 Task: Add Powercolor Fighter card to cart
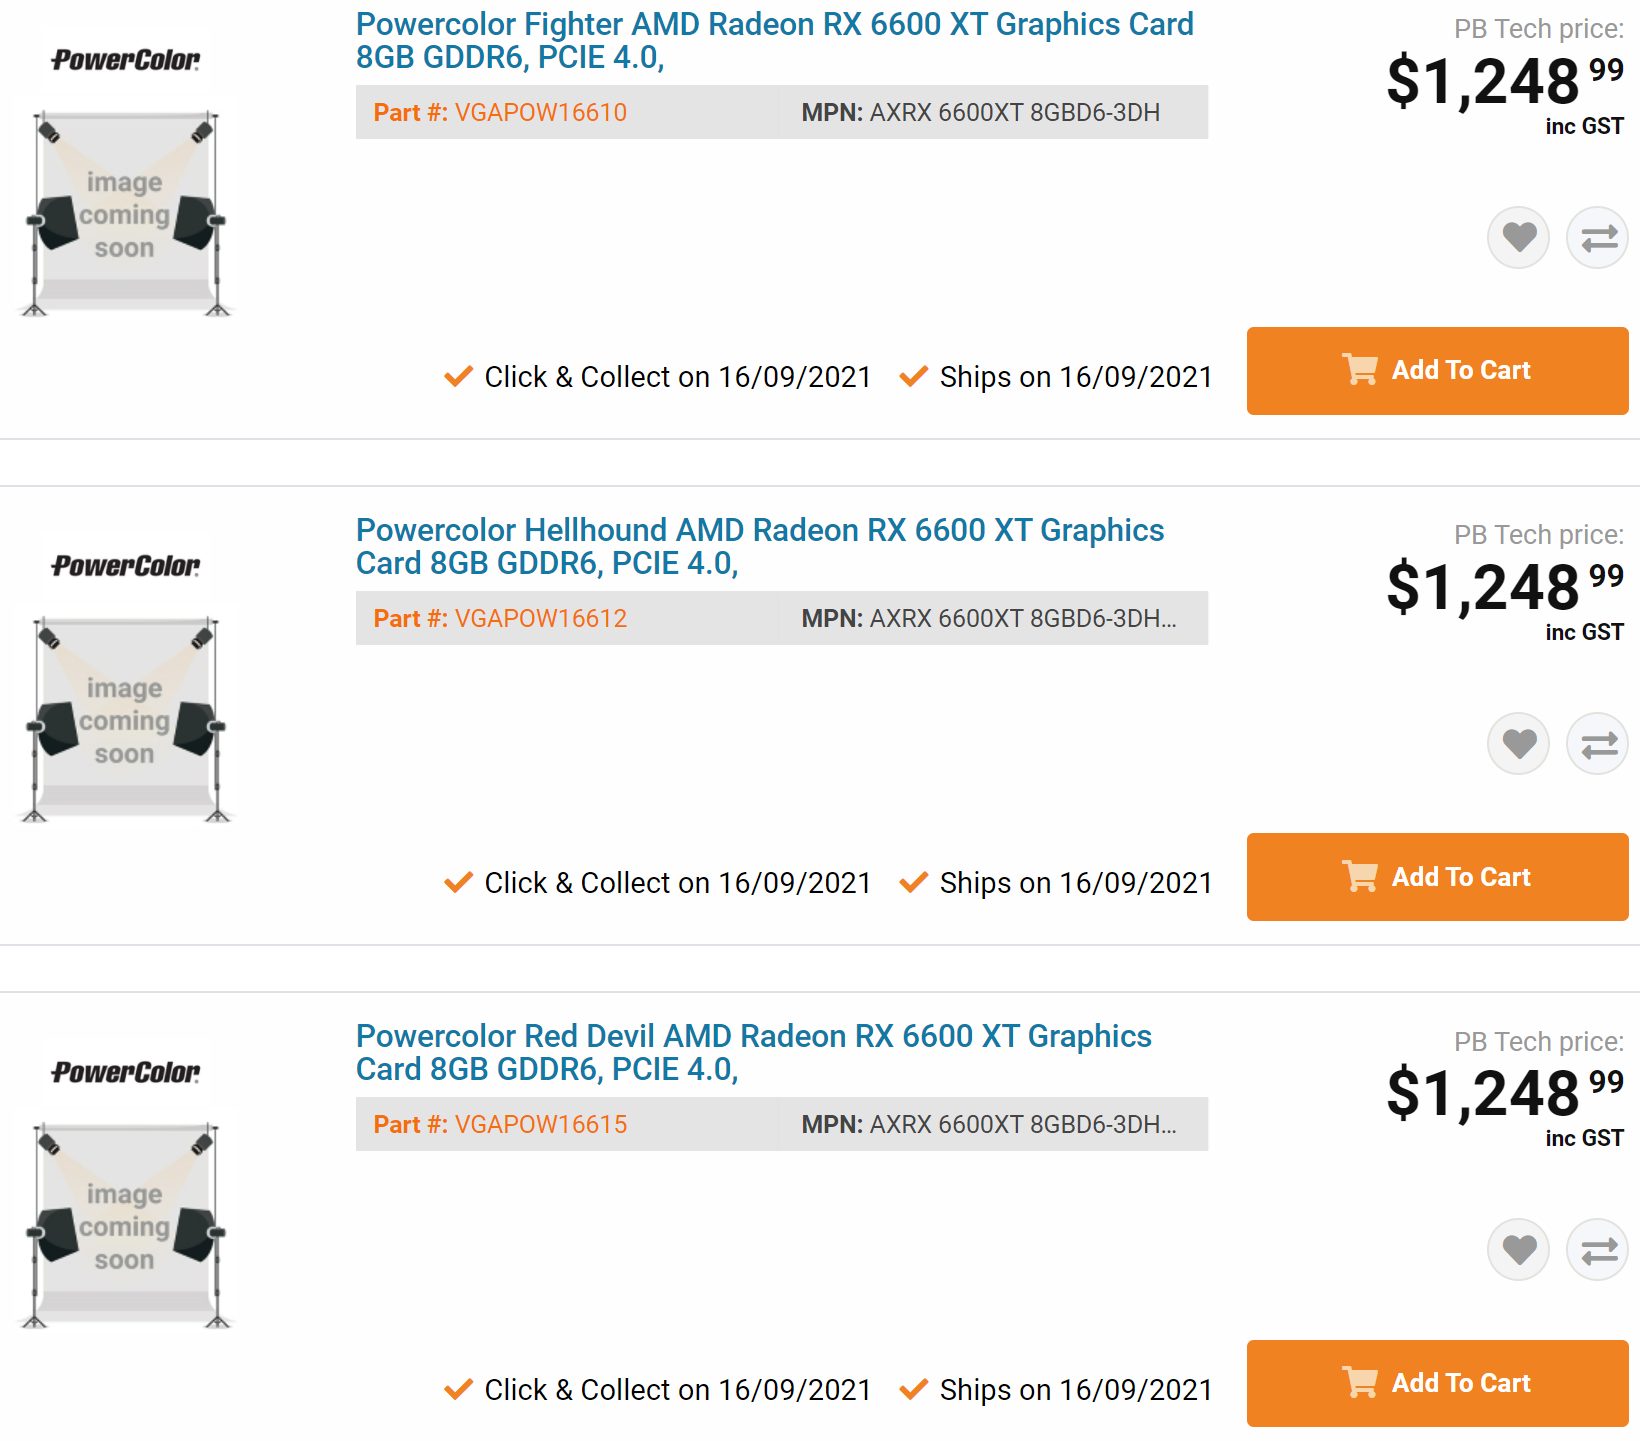(x=1437, y=371)
